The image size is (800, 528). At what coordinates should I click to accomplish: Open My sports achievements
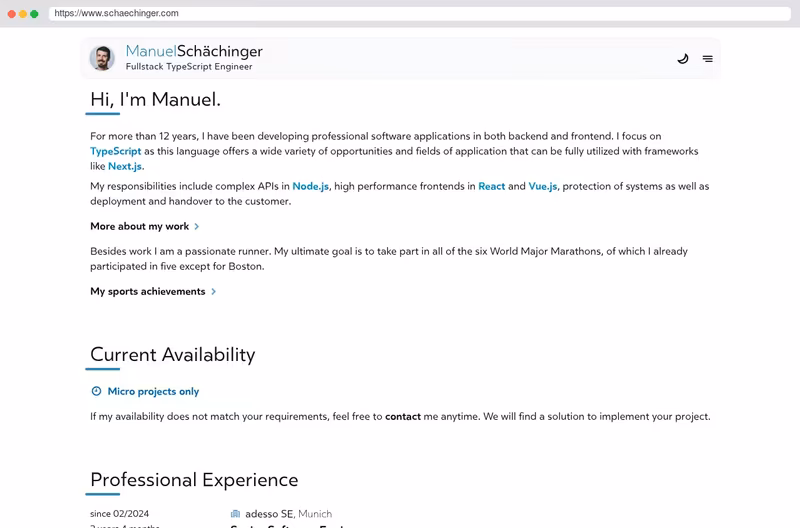tap(147, 291)
